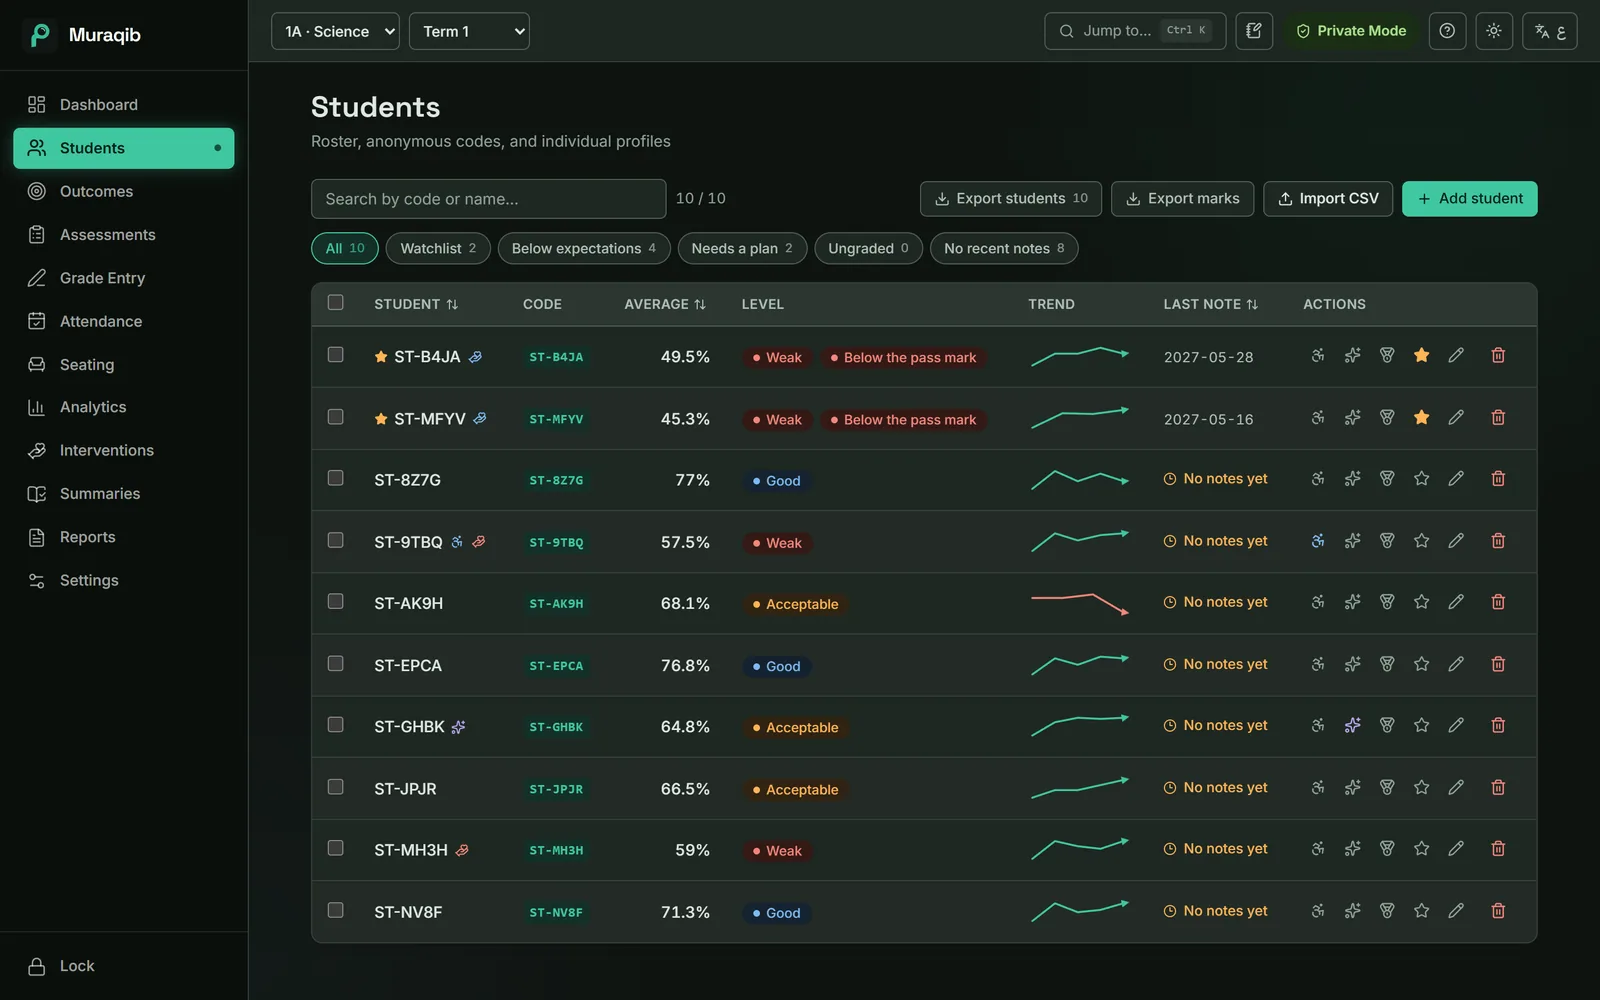Edit student ST-EPCA with pencil icon
The height and width of the screenshot is (1000, 1600).
[1456, 664]
